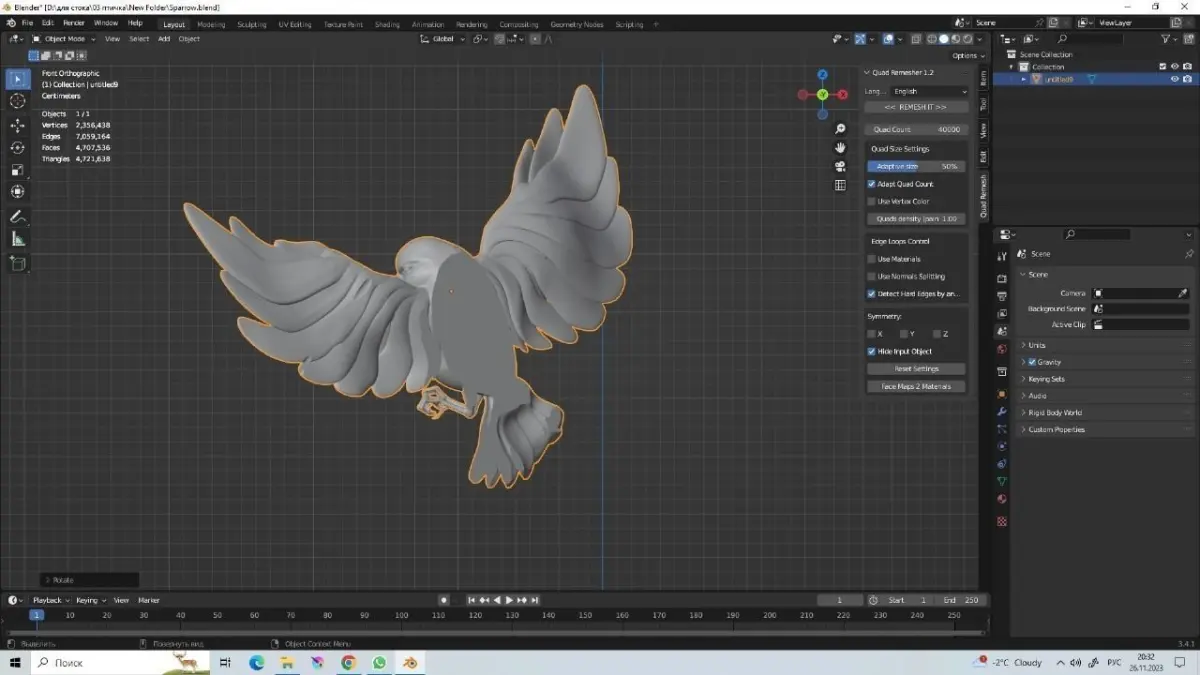Open the View Layer properties tab icon
The height and width of the screenshot is (675, 1200).
click(1002, 313)
